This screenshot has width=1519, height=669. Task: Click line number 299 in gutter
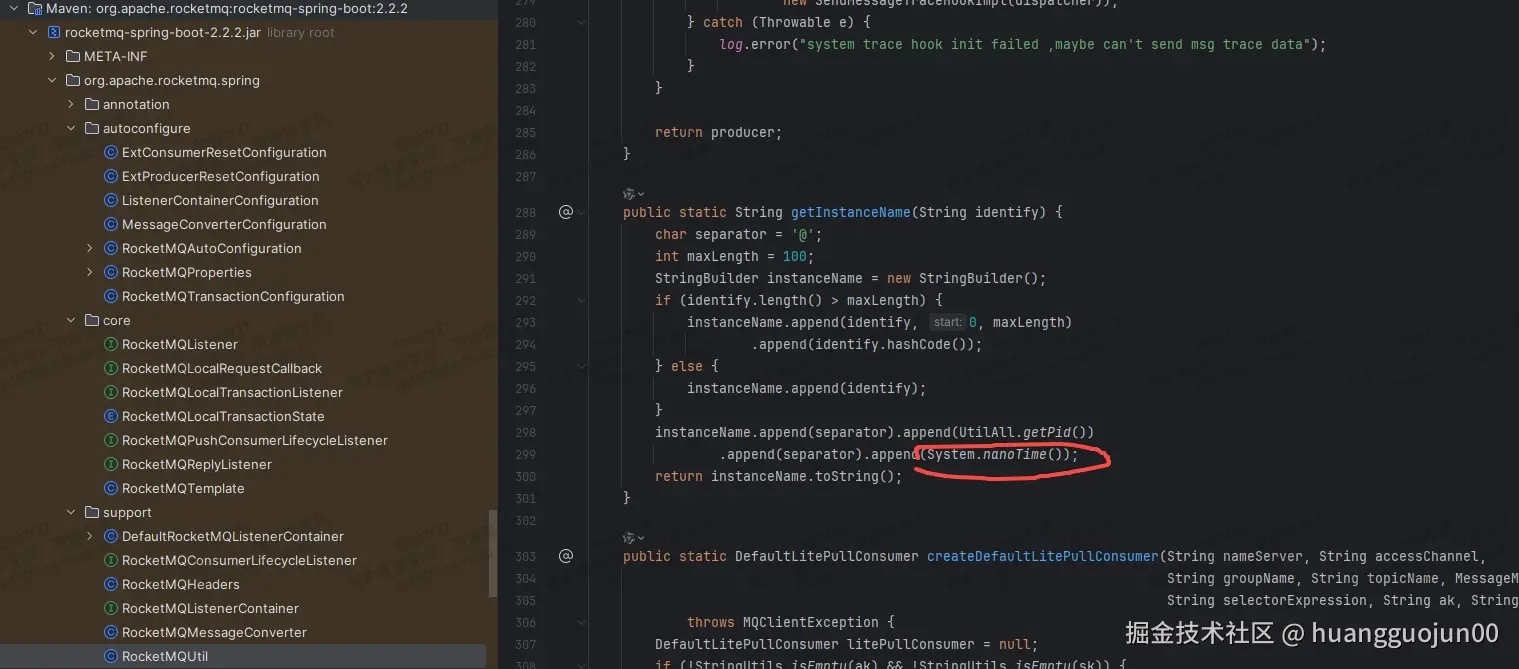point(526,454)
